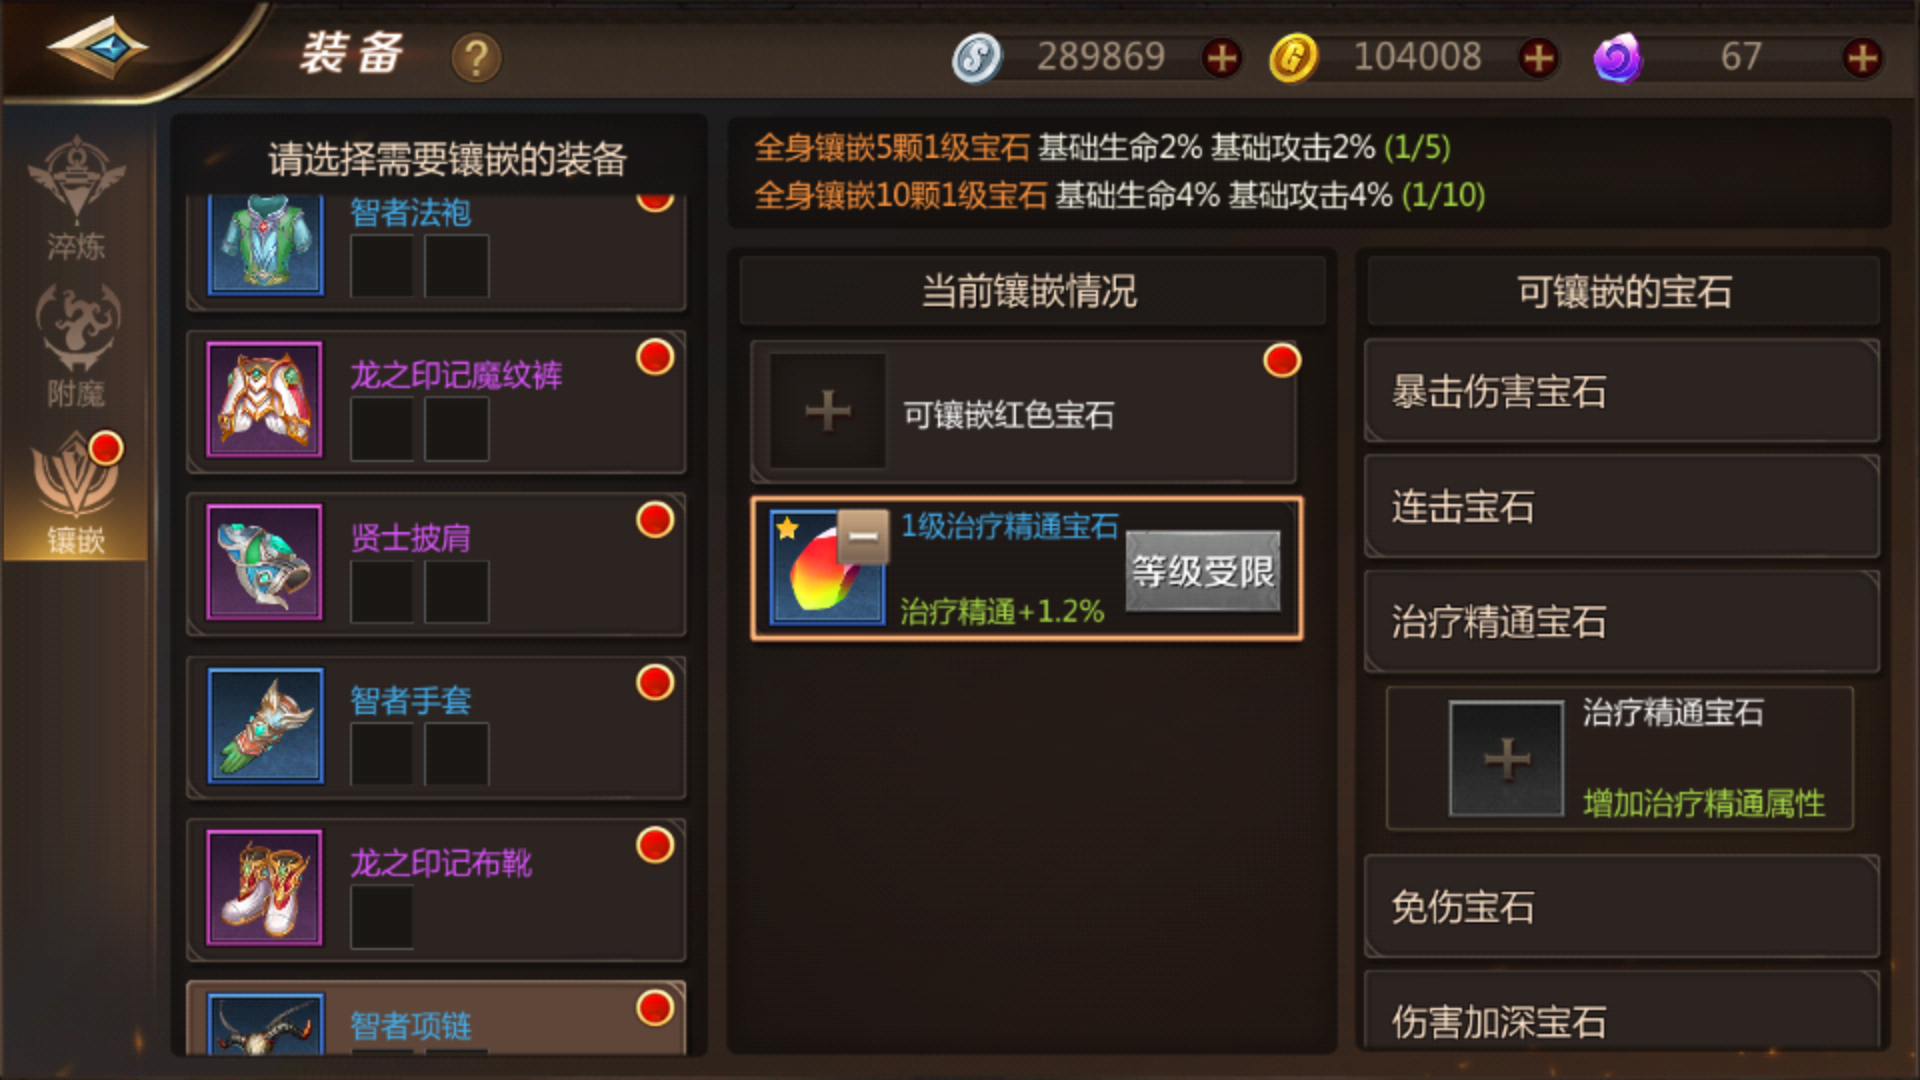Collapse the 治疗精通宝石 category
The height and width of the screenshot is (1080, 1920).
(x=1622, y=622)
